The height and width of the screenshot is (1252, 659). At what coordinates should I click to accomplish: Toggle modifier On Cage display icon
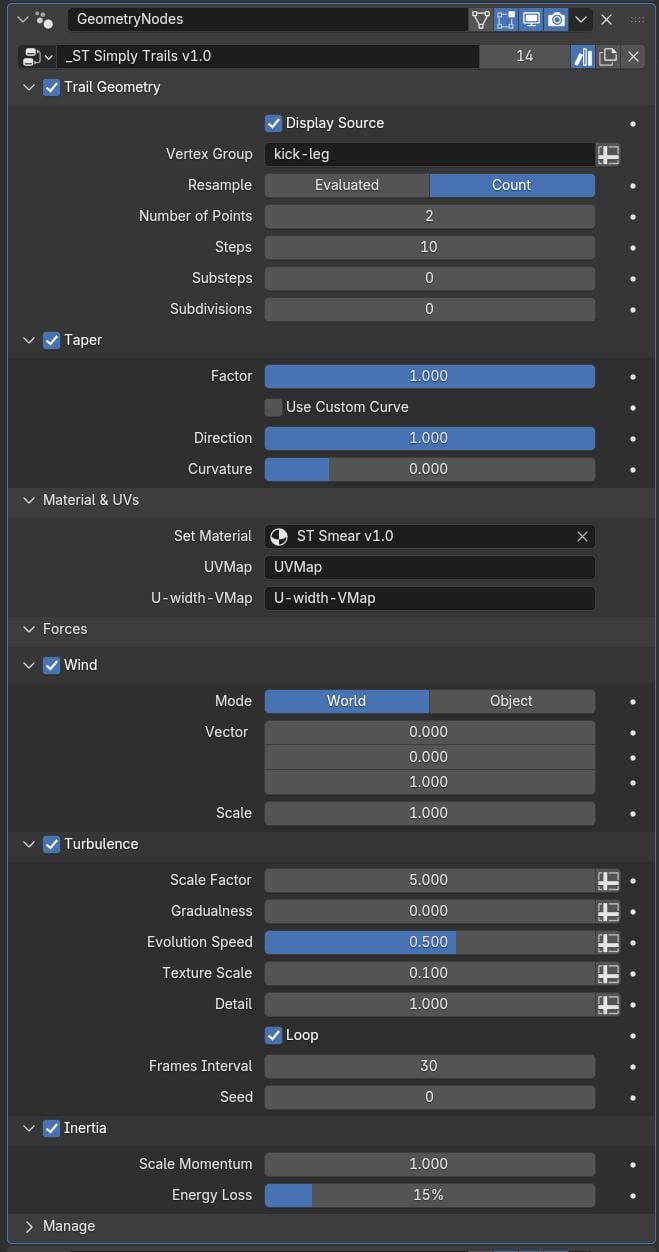pyautogui.click(x=481, y=19)
